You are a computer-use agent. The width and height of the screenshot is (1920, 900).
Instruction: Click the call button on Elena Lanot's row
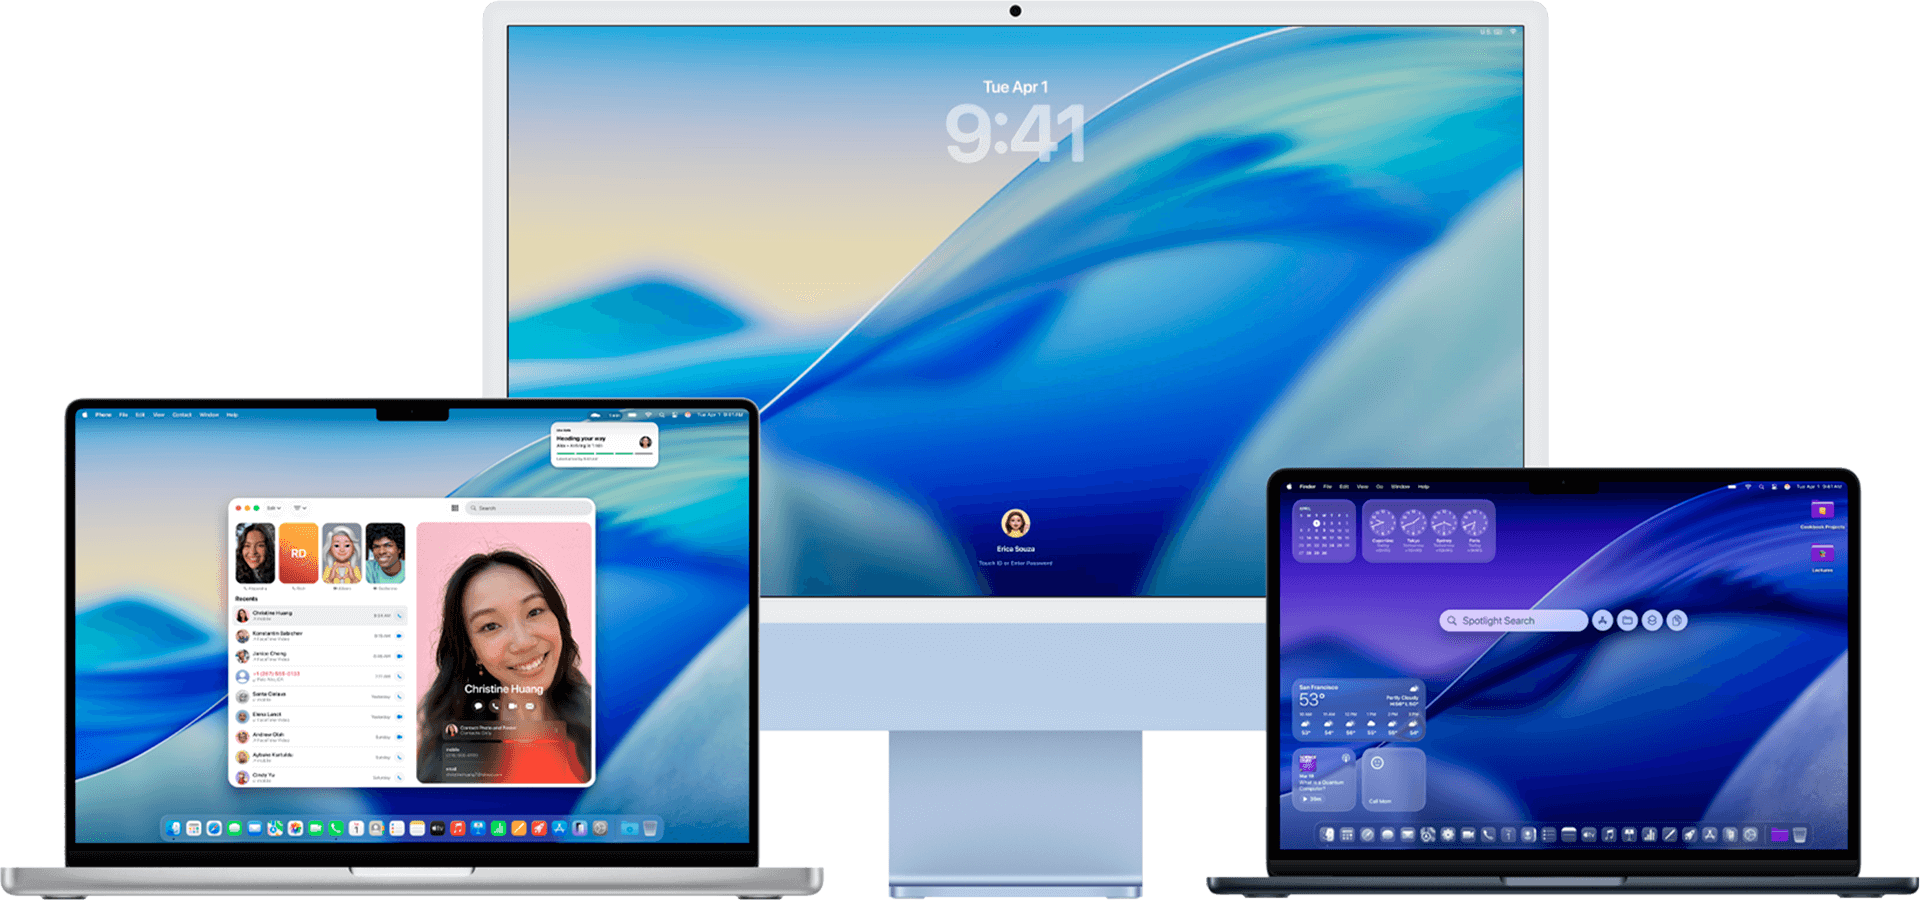pyautogui.click(x=399, y=717)
